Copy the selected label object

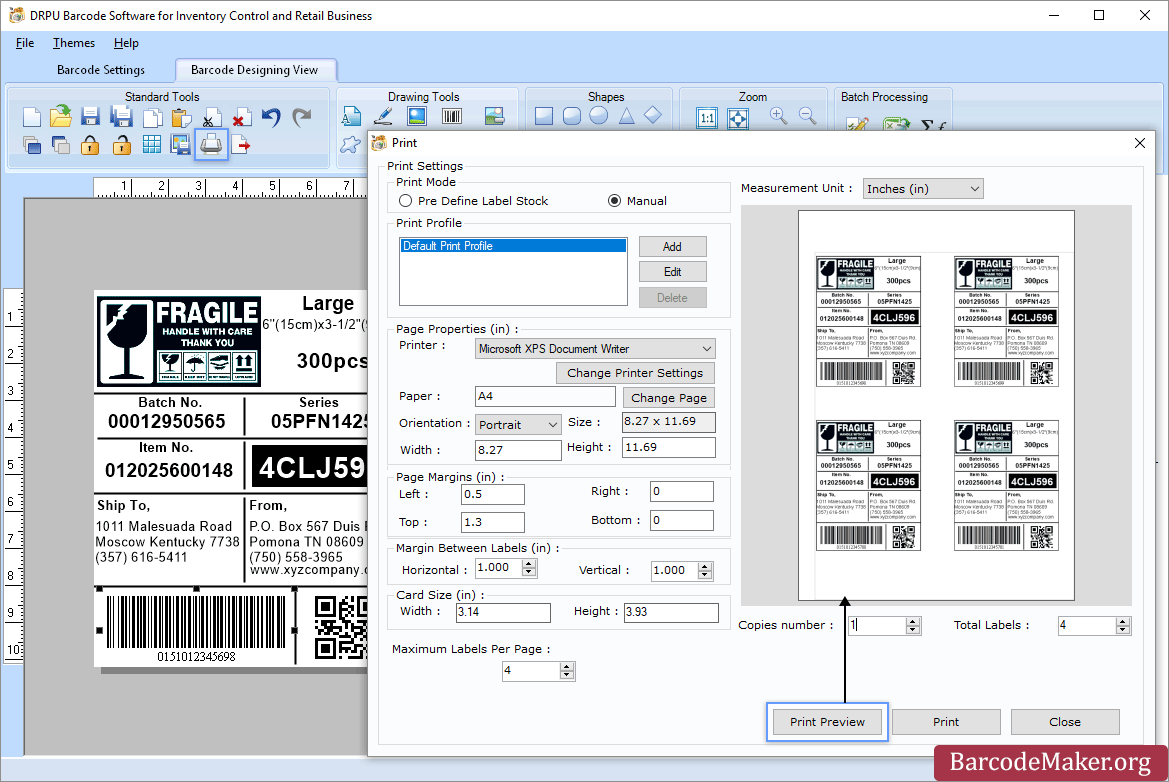point(152,118)
